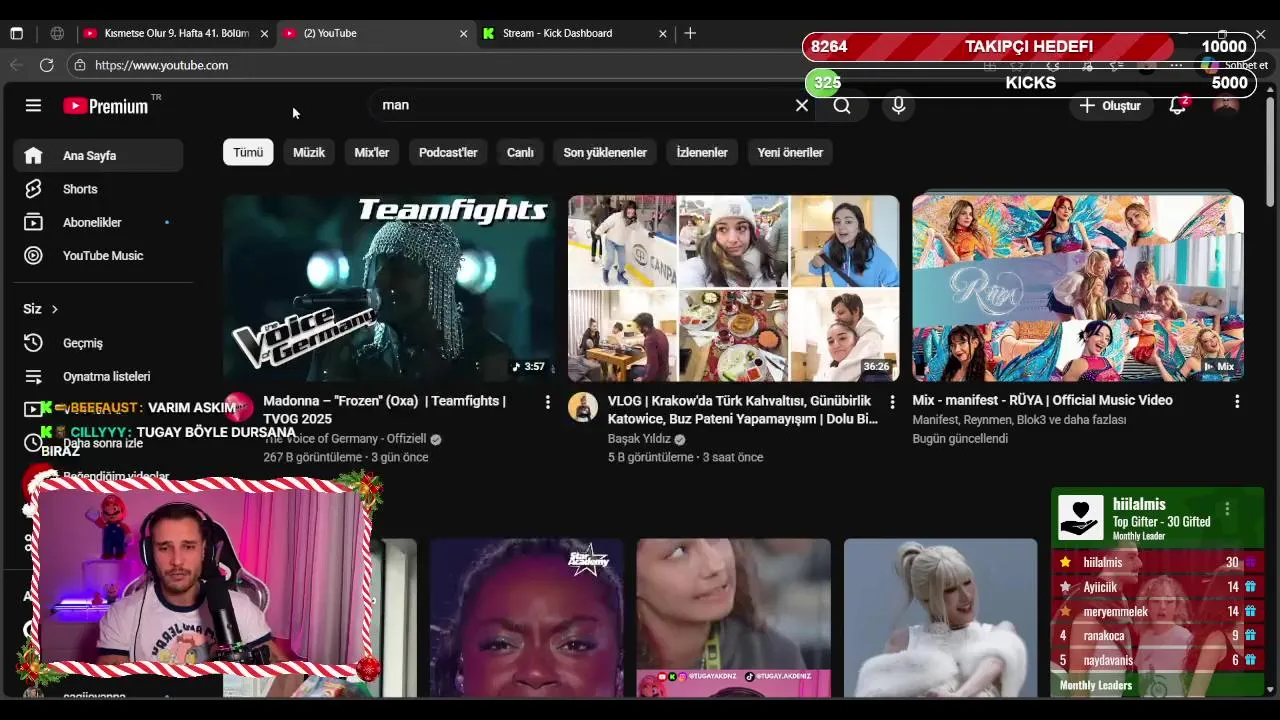
Task: Click the magnifier search button
Action: tap(842, 105)
